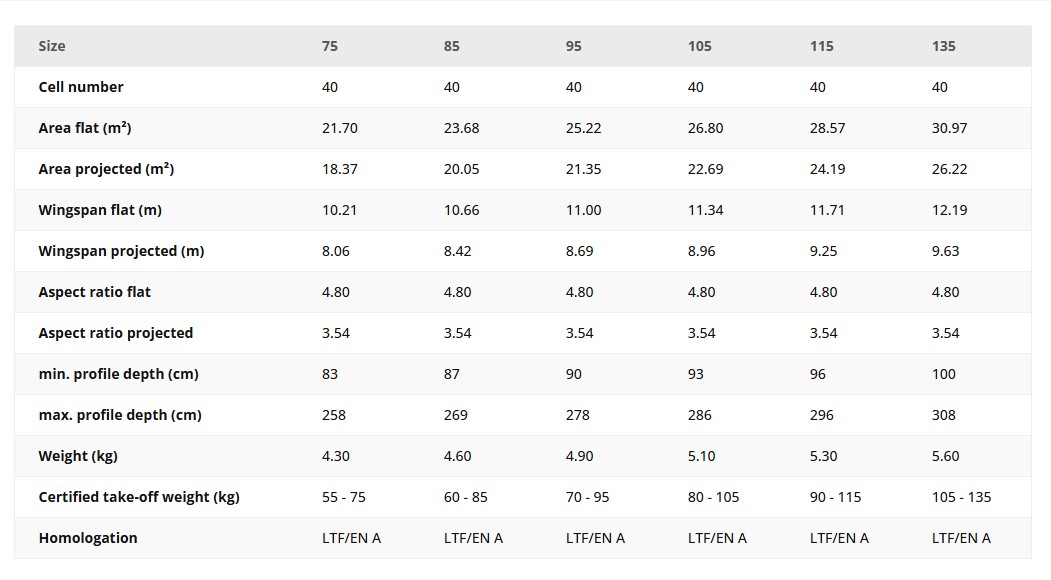
Task: Click the Cell number row label
Action: [81, 87]
